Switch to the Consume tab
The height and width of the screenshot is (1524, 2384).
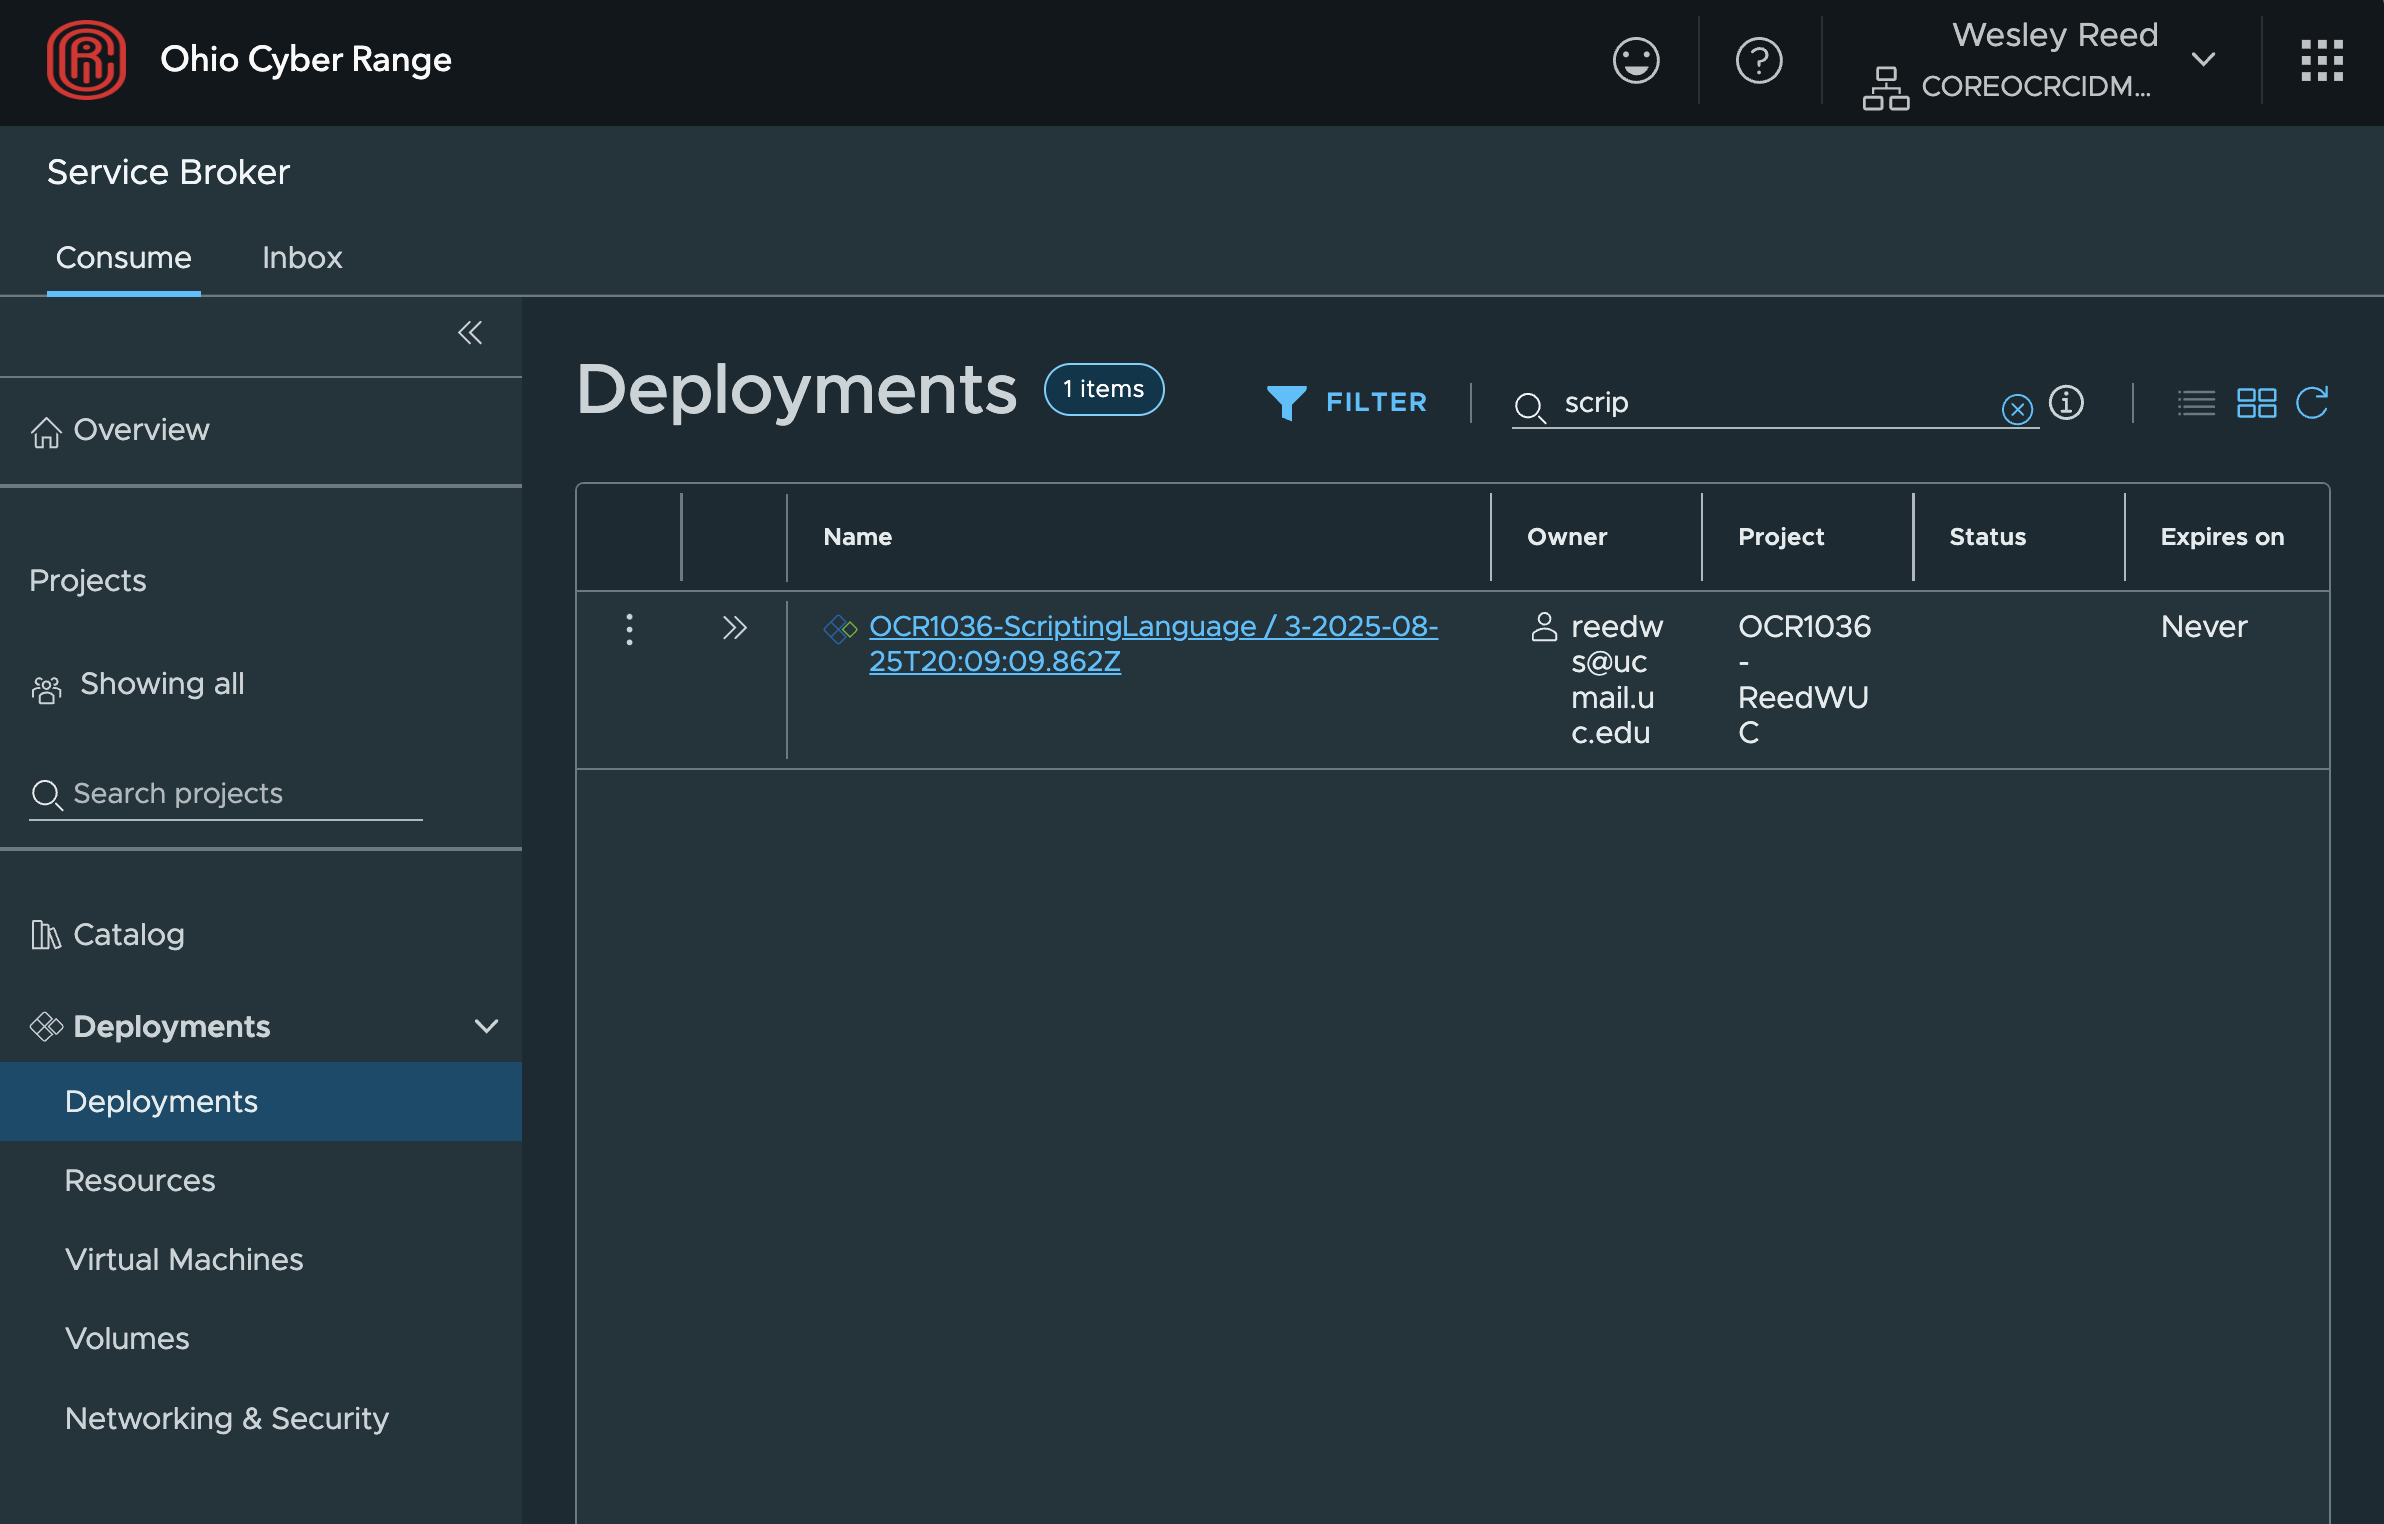[123, 257]
